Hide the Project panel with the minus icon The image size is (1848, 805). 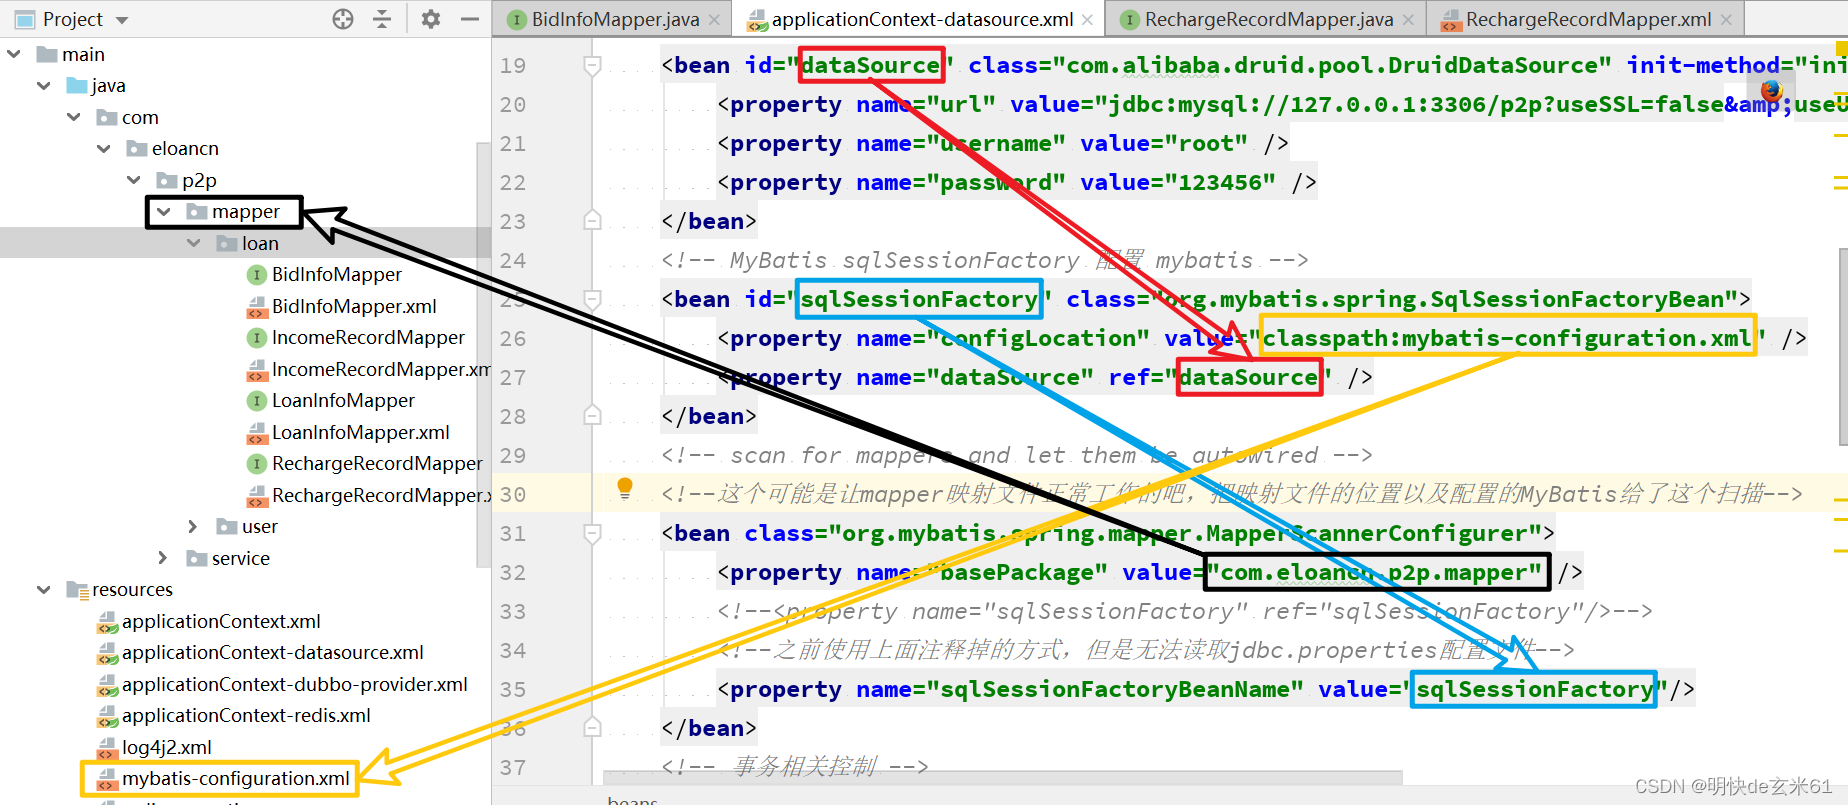click(x=469, y=19)
